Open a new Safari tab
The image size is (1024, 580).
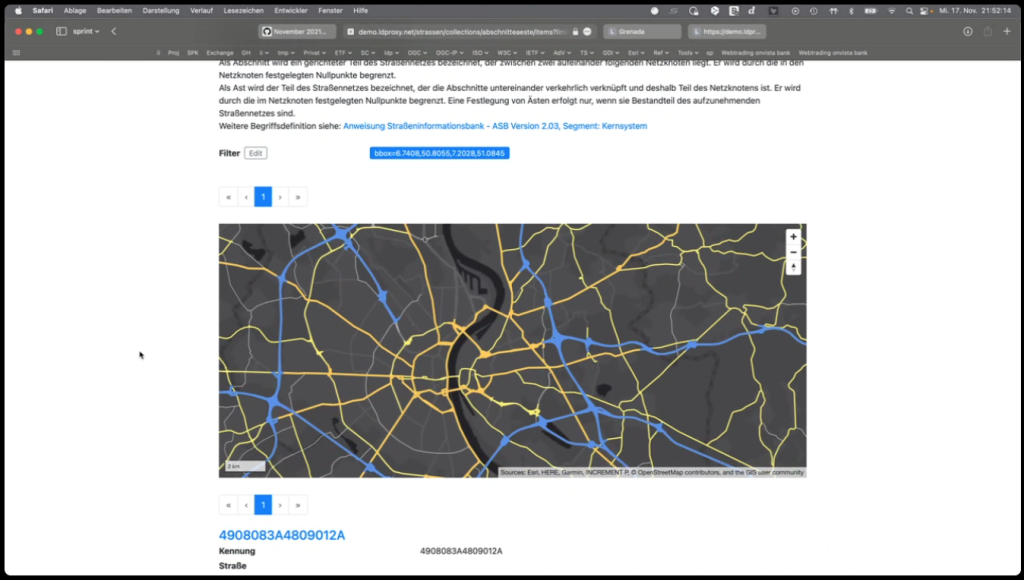[1008, 31]
